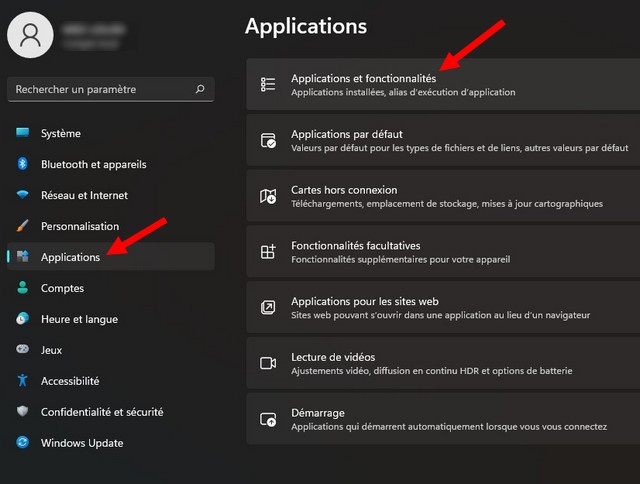The width and height of the screenshot is (640, 484).
Task: Click the camera icon for Lecture de vidéos
Action: pyautogui.click(x=268, y=363)
